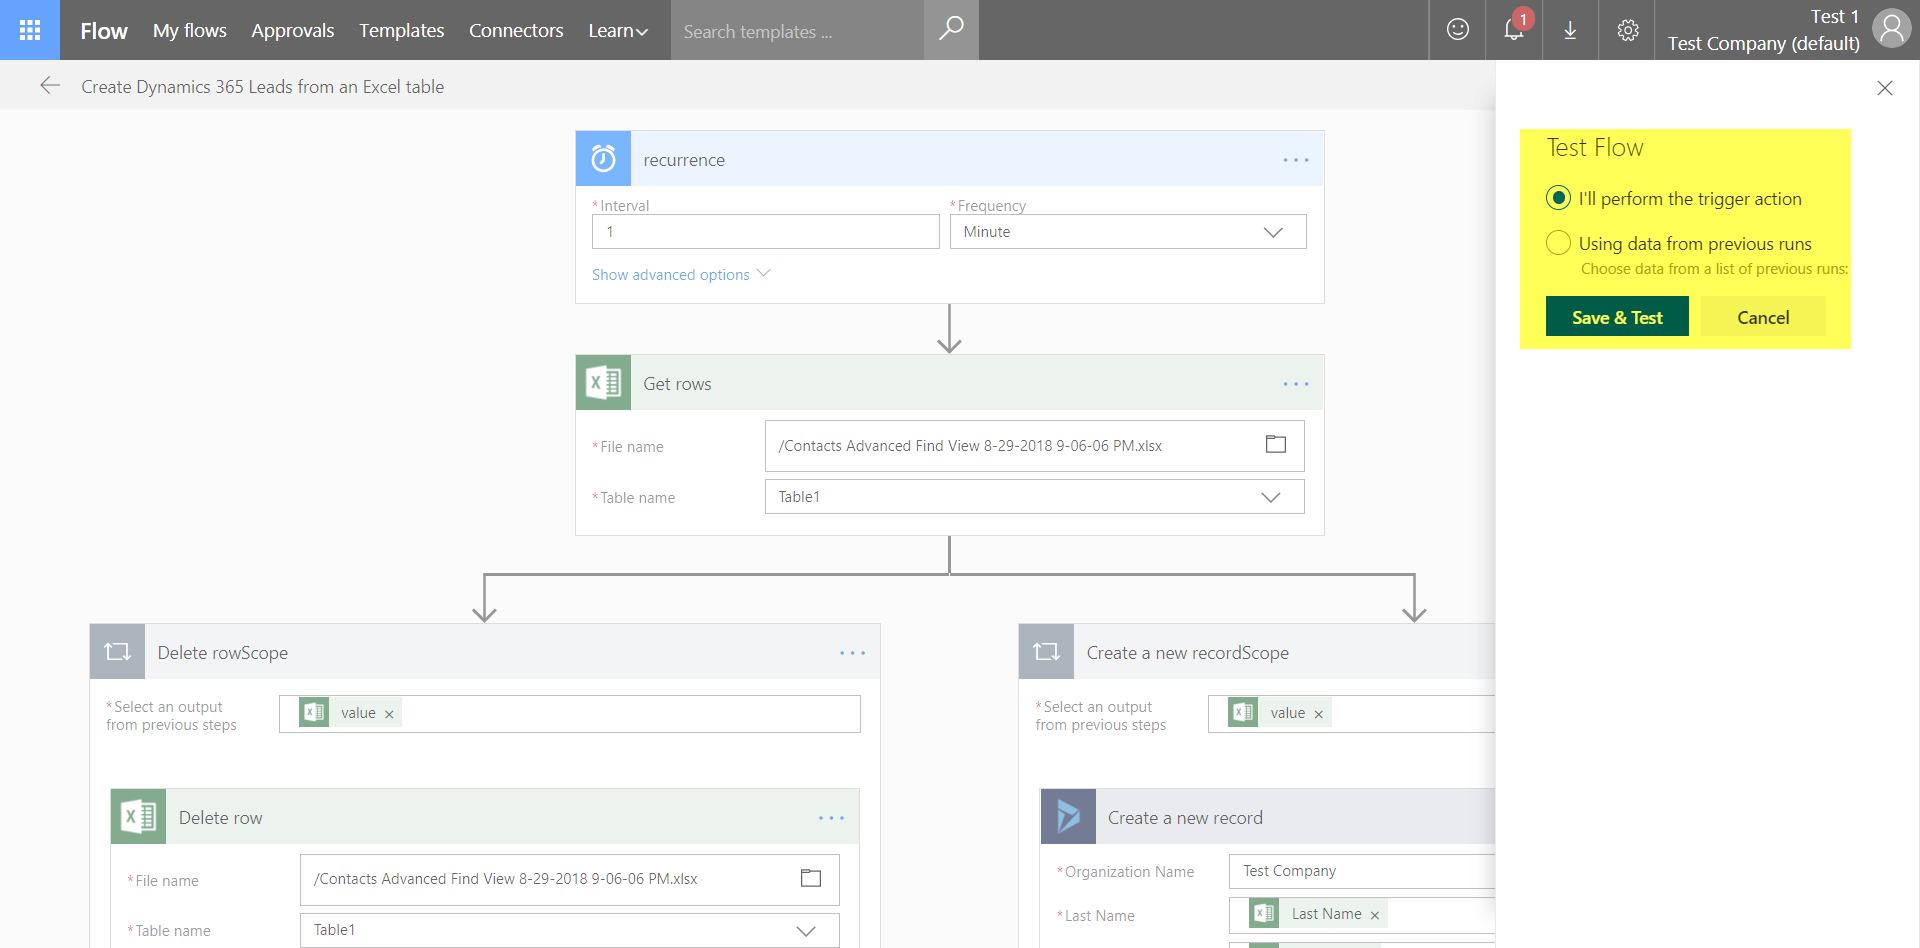Image resolution: width=1920 pixels, height=948 pixels.
Task: Select I'll perform the trigger action
Action: point(1558,198)
